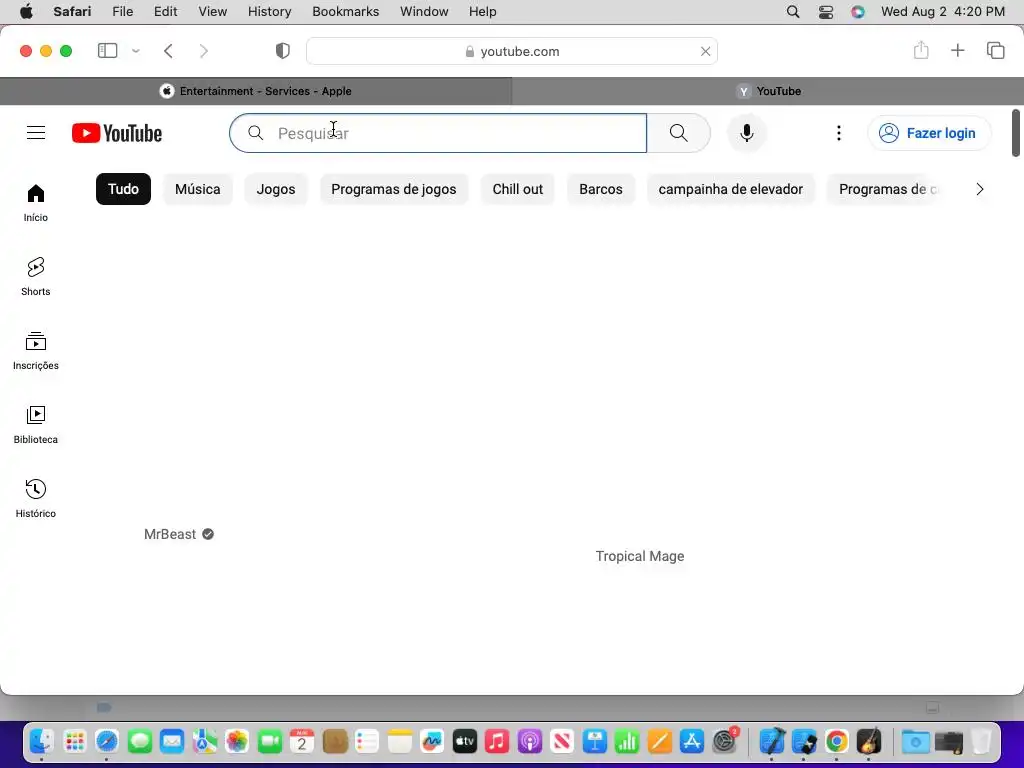This screenshot has width=1024, height=768.
Task: Open a new Safari tab
Action: click(x=957, y=50)
